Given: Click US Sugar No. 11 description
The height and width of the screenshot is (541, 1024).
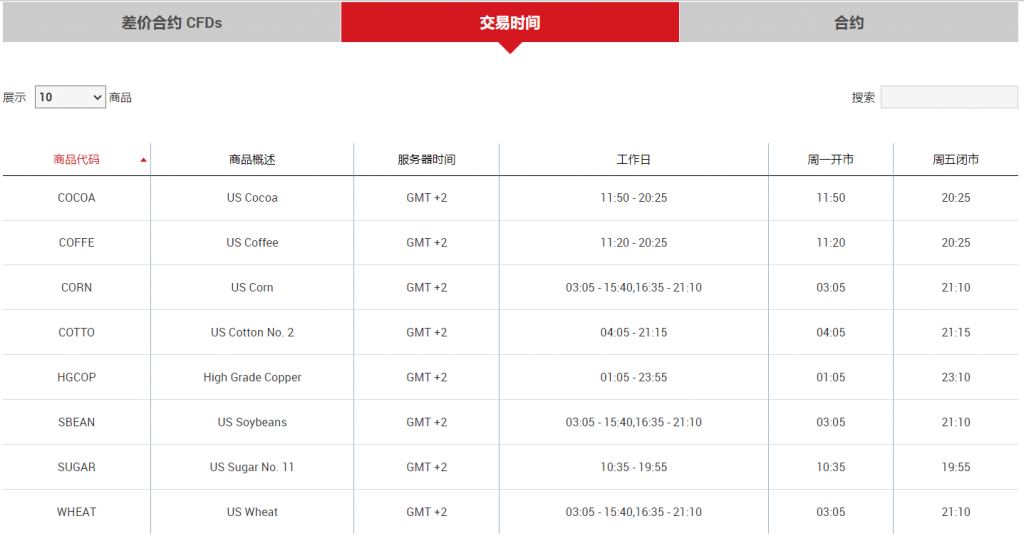Looking at the screenshot, I should click(252, 468).
